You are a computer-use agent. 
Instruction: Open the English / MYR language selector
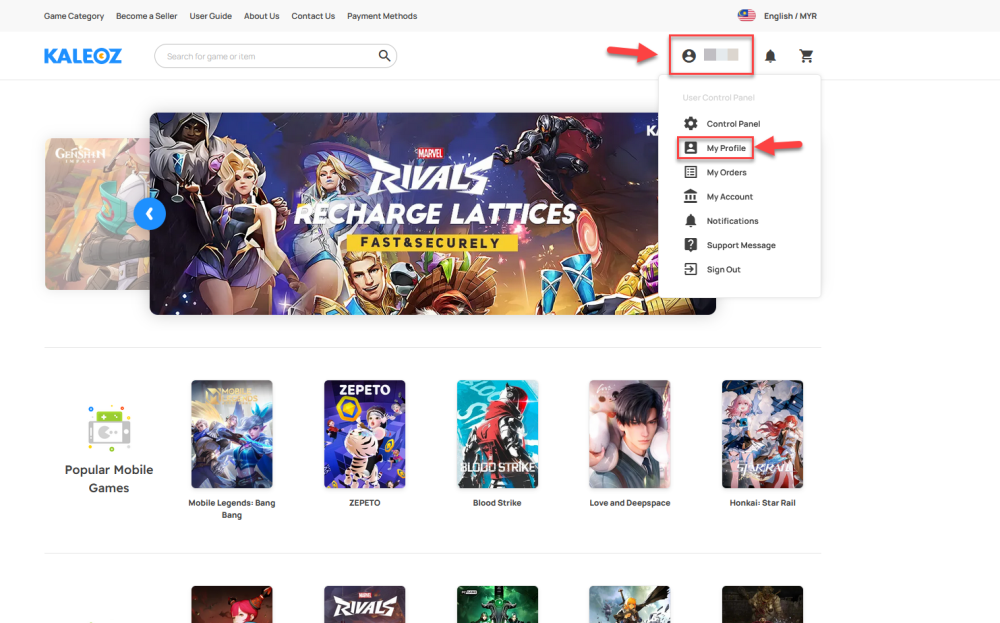pyautogui.click(x=778, y=16)
